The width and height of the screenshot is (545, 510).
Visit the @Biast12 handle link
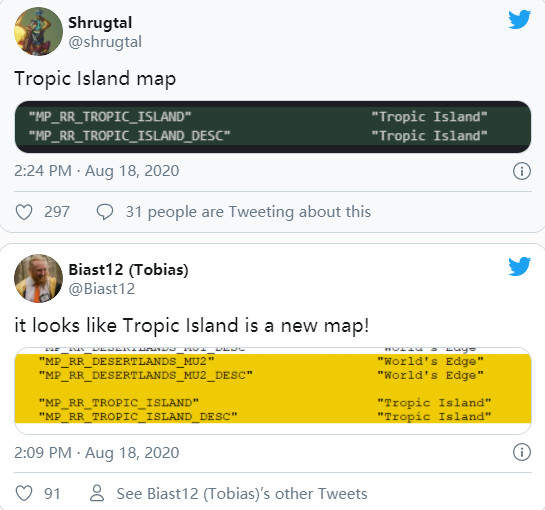point(101,289)
